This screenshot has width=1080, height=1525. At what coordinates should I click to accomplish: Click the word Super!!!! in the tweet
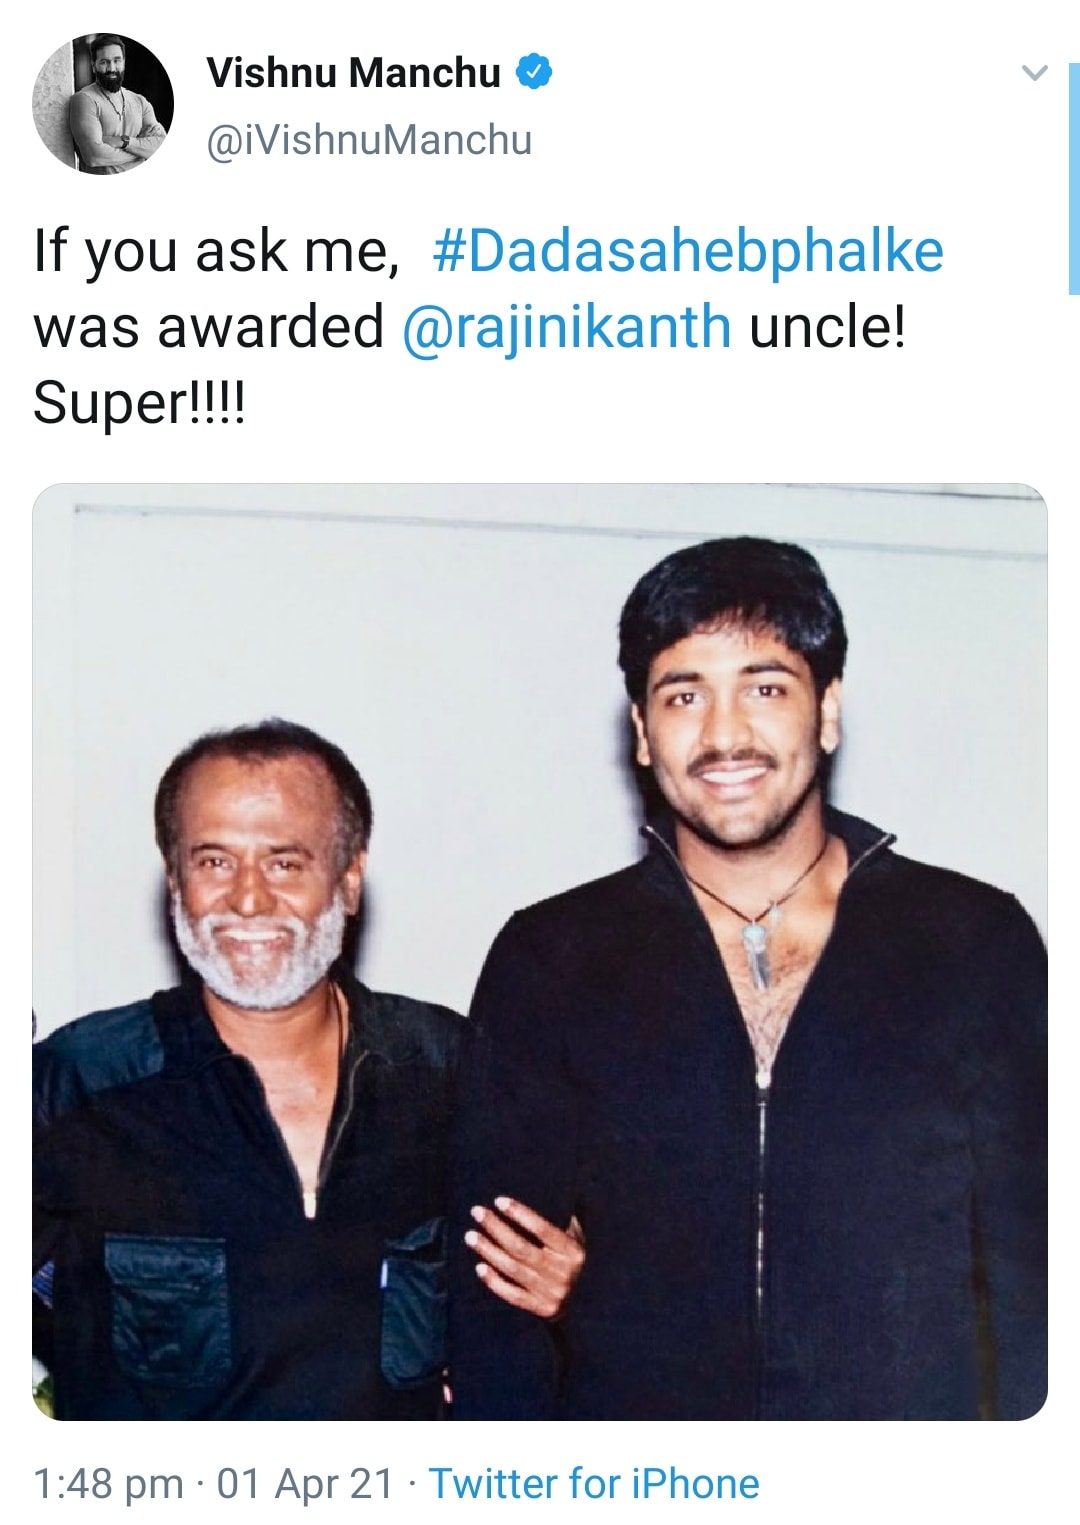(x=139, y=404)
